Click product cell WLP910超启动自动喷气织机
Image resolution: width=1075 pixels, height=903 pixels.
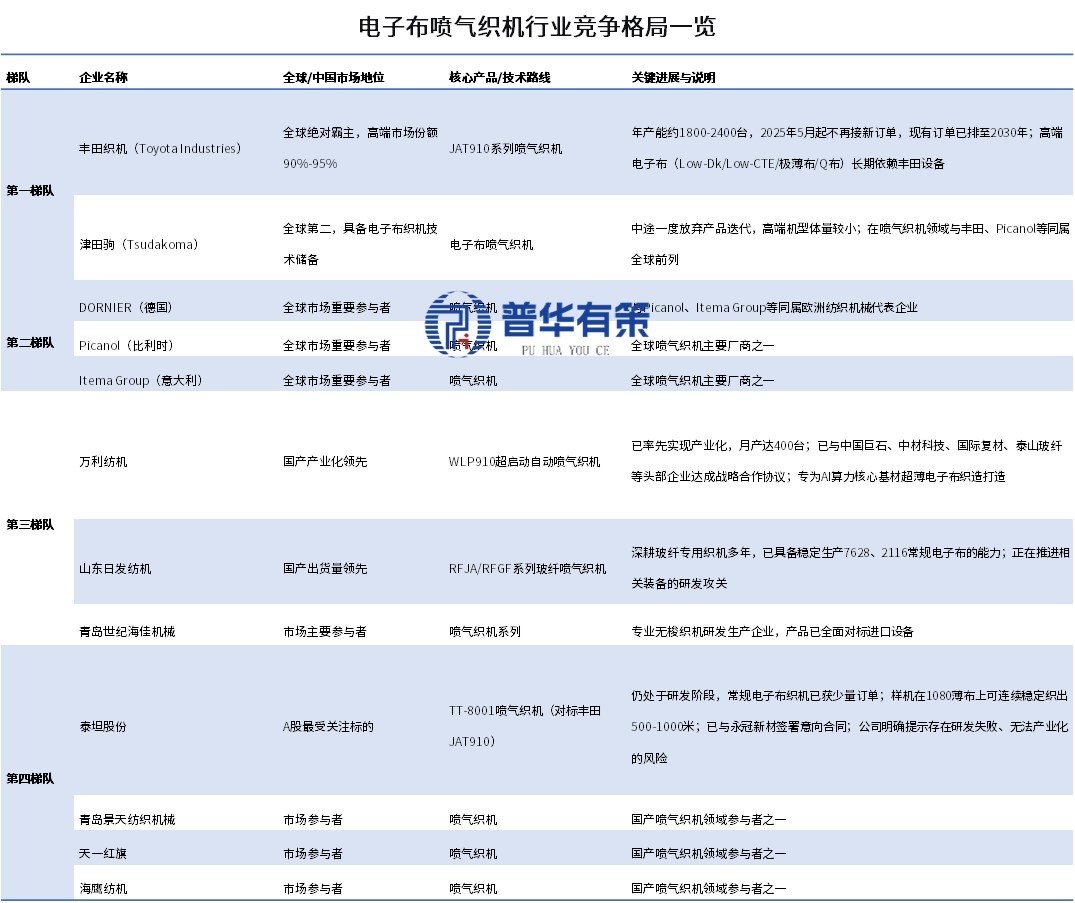pos(524,462)
